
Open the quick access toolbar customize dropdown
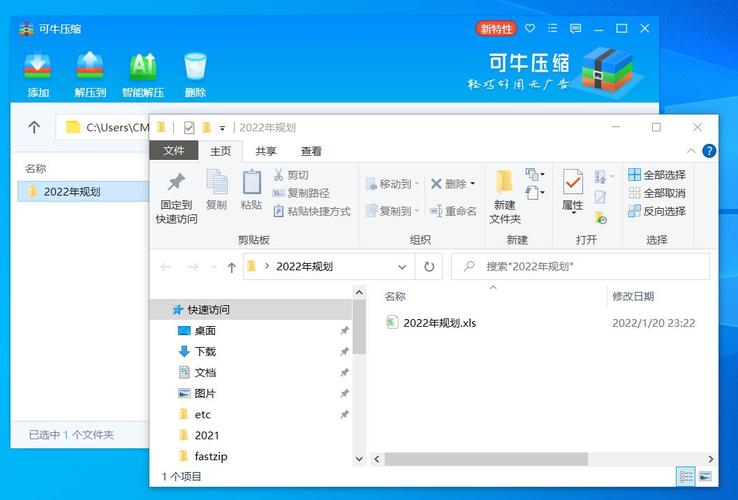tap(222, 128)
